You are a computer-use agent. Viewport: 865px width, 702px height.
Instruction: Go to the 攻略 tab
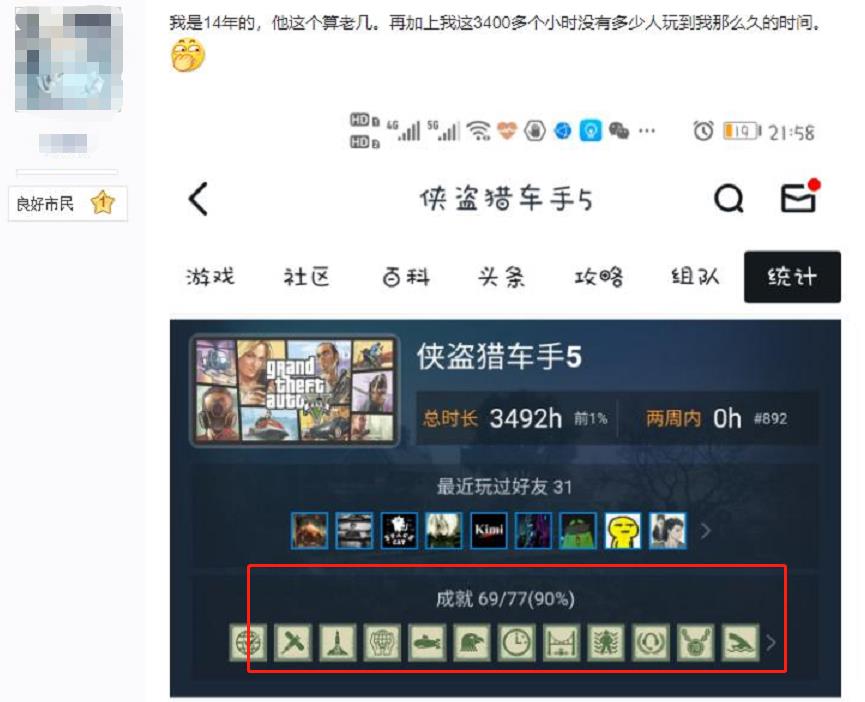click(598, 277)
